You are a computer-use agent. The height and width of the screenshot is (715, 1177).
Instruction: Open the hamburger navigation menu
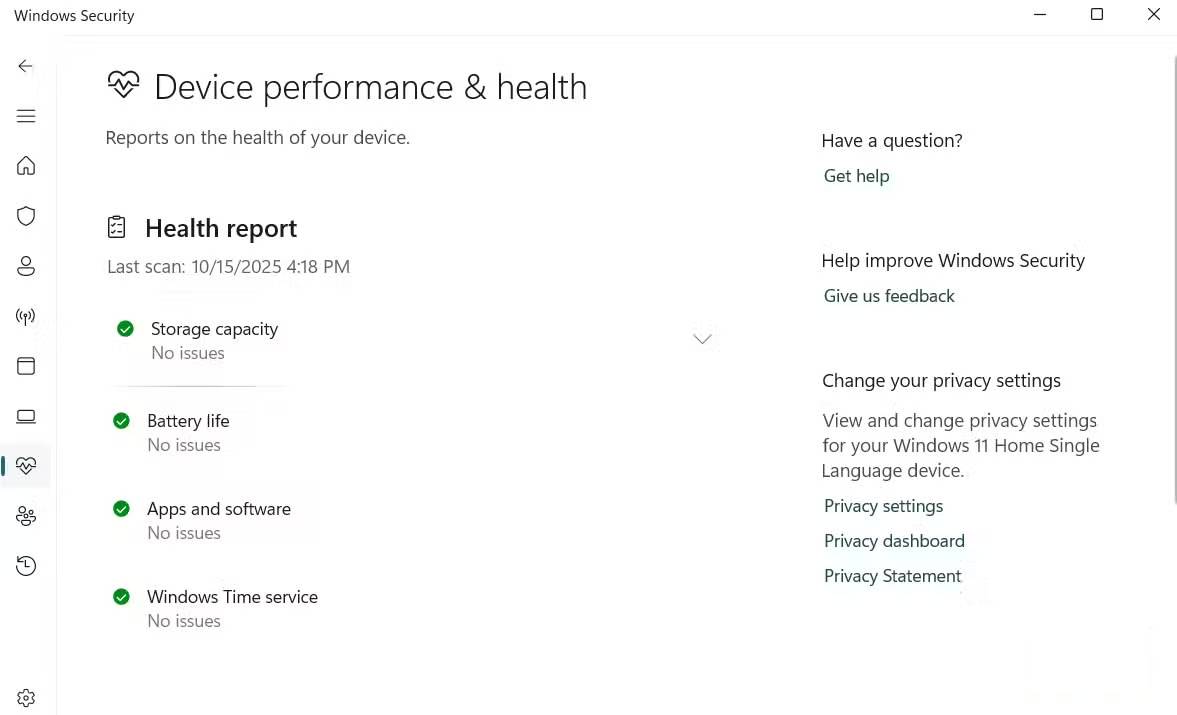26,116
